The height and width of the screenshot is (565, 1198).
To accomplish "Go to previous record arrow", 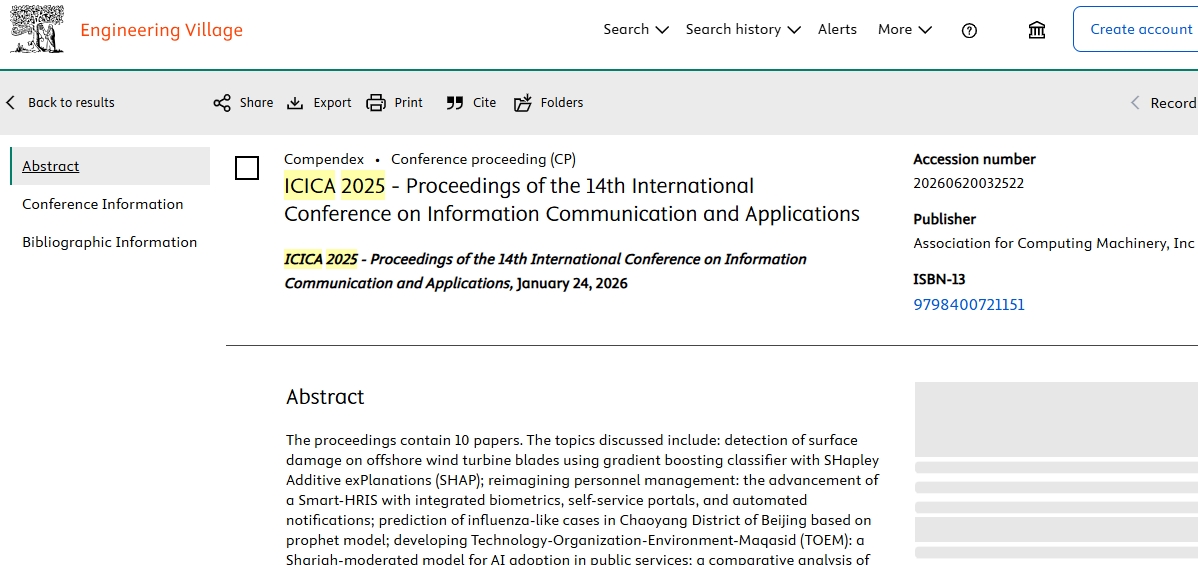I will [1135, 102].
